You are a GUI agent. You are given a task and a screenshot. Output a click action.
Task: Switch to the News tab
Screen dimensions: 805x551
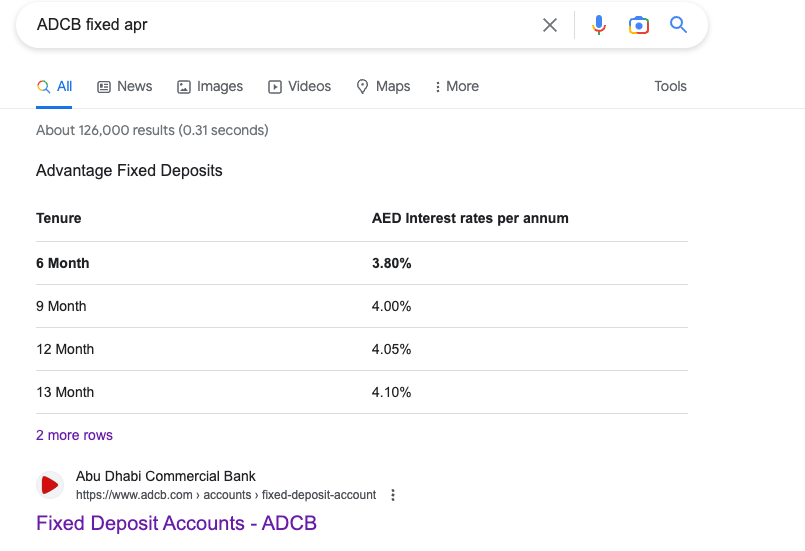[x=125, y=86]
